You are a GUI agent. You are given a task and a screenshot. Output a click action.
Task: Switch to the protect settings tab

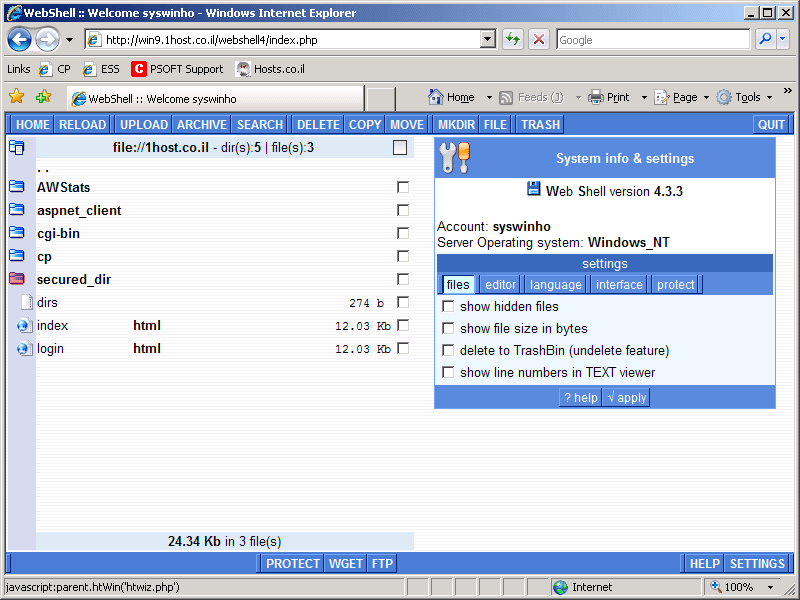[675, 285]
